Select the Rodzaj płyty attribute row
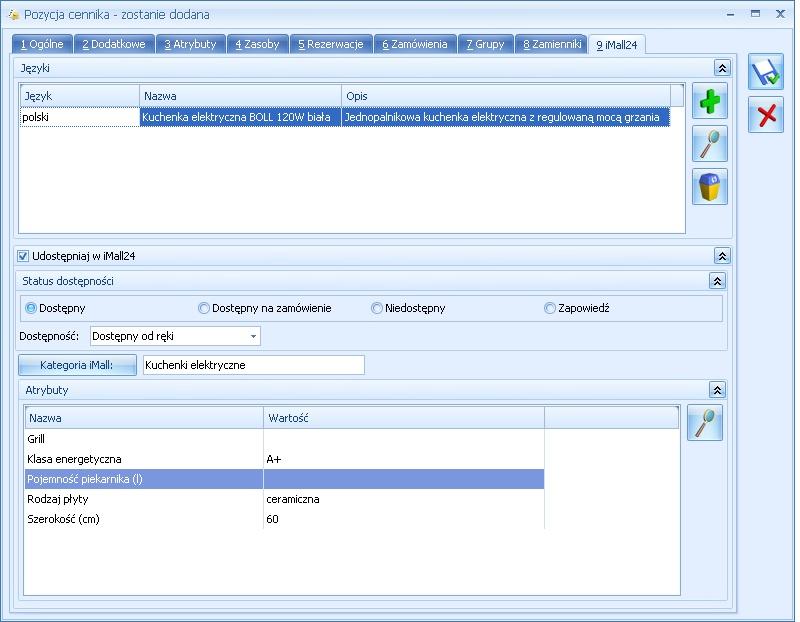800x622 pixels. [x=284, y=499]
